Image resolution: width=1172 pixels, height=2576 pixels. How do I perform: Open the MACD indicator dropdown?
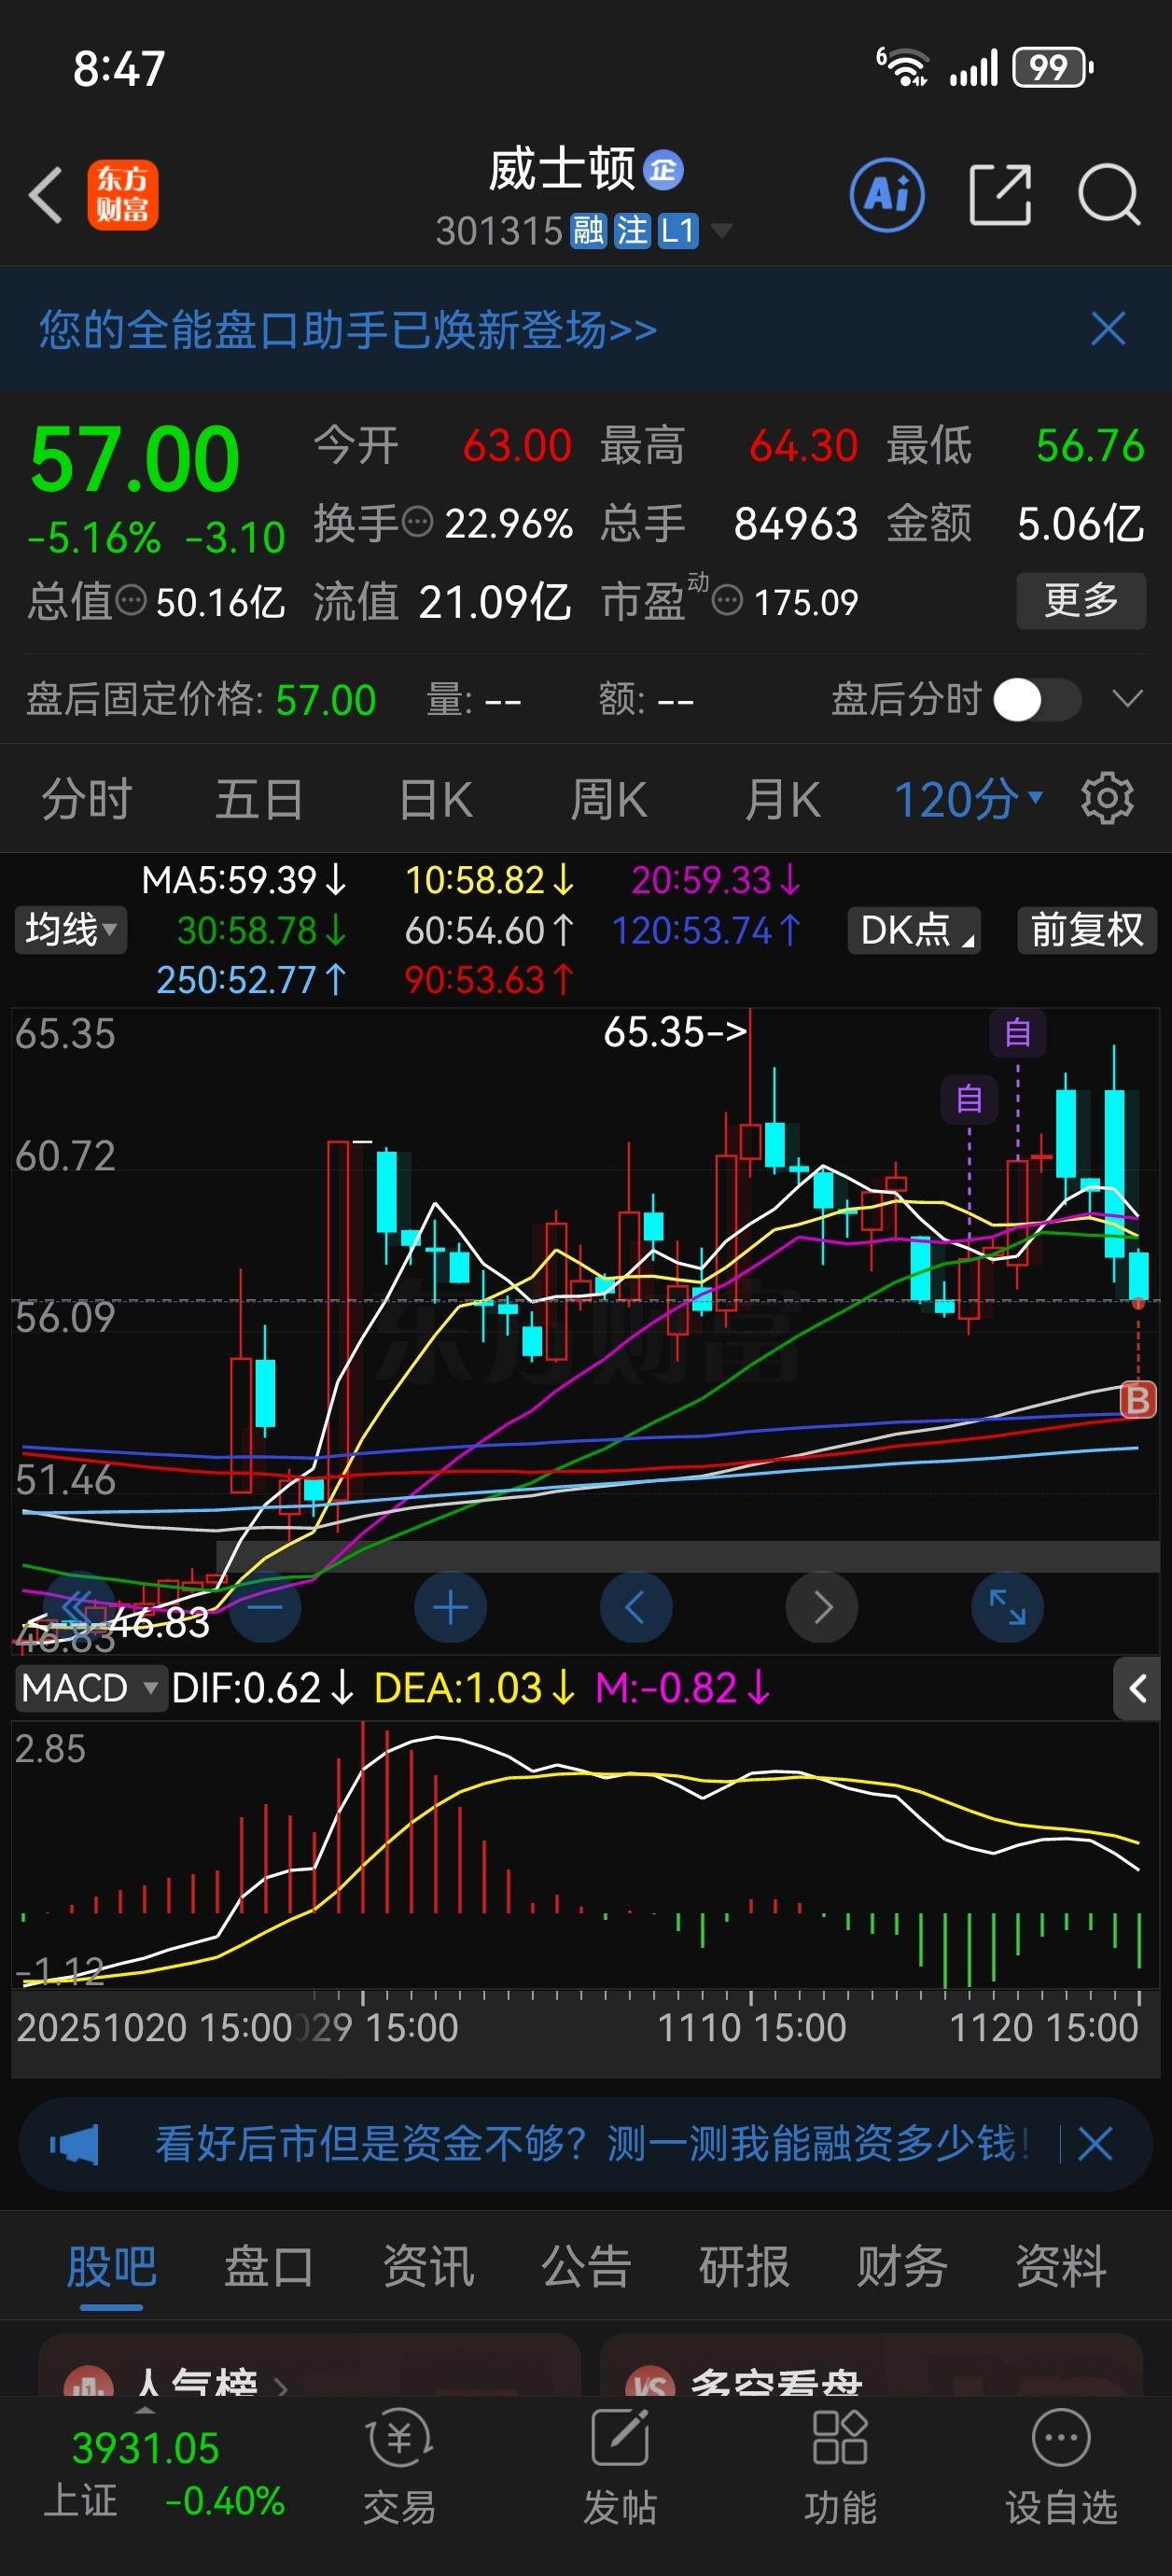90,1688
